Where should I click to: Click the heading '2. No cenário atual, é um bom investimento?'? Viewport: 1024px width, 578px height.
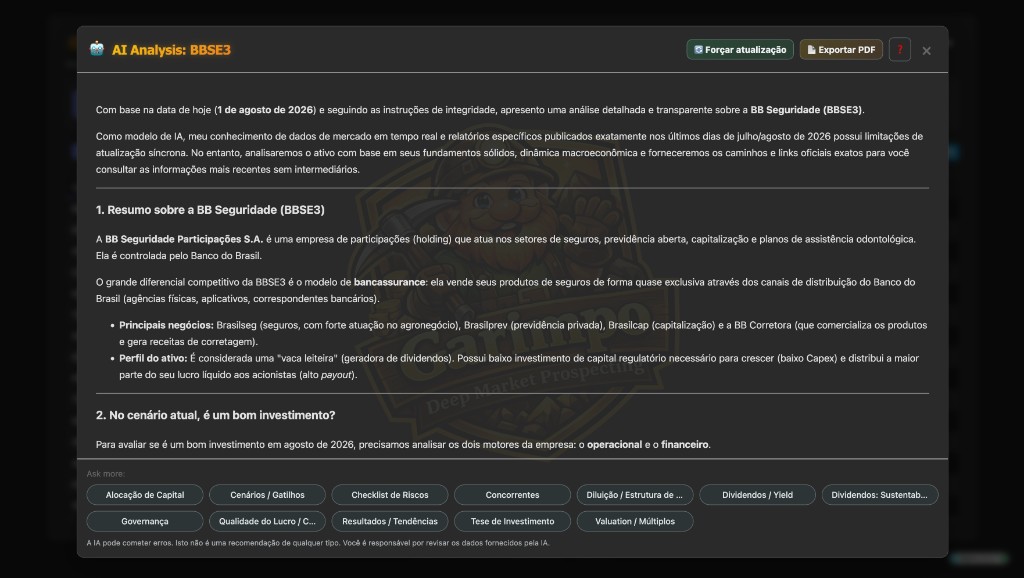click(x=216, y=415)
